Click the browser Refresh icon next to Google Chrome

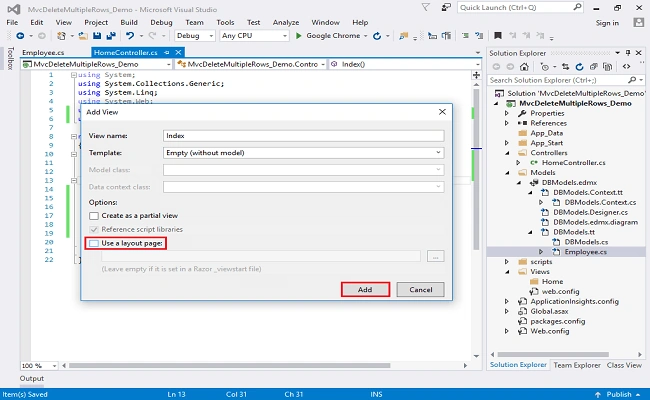point(377,36)
